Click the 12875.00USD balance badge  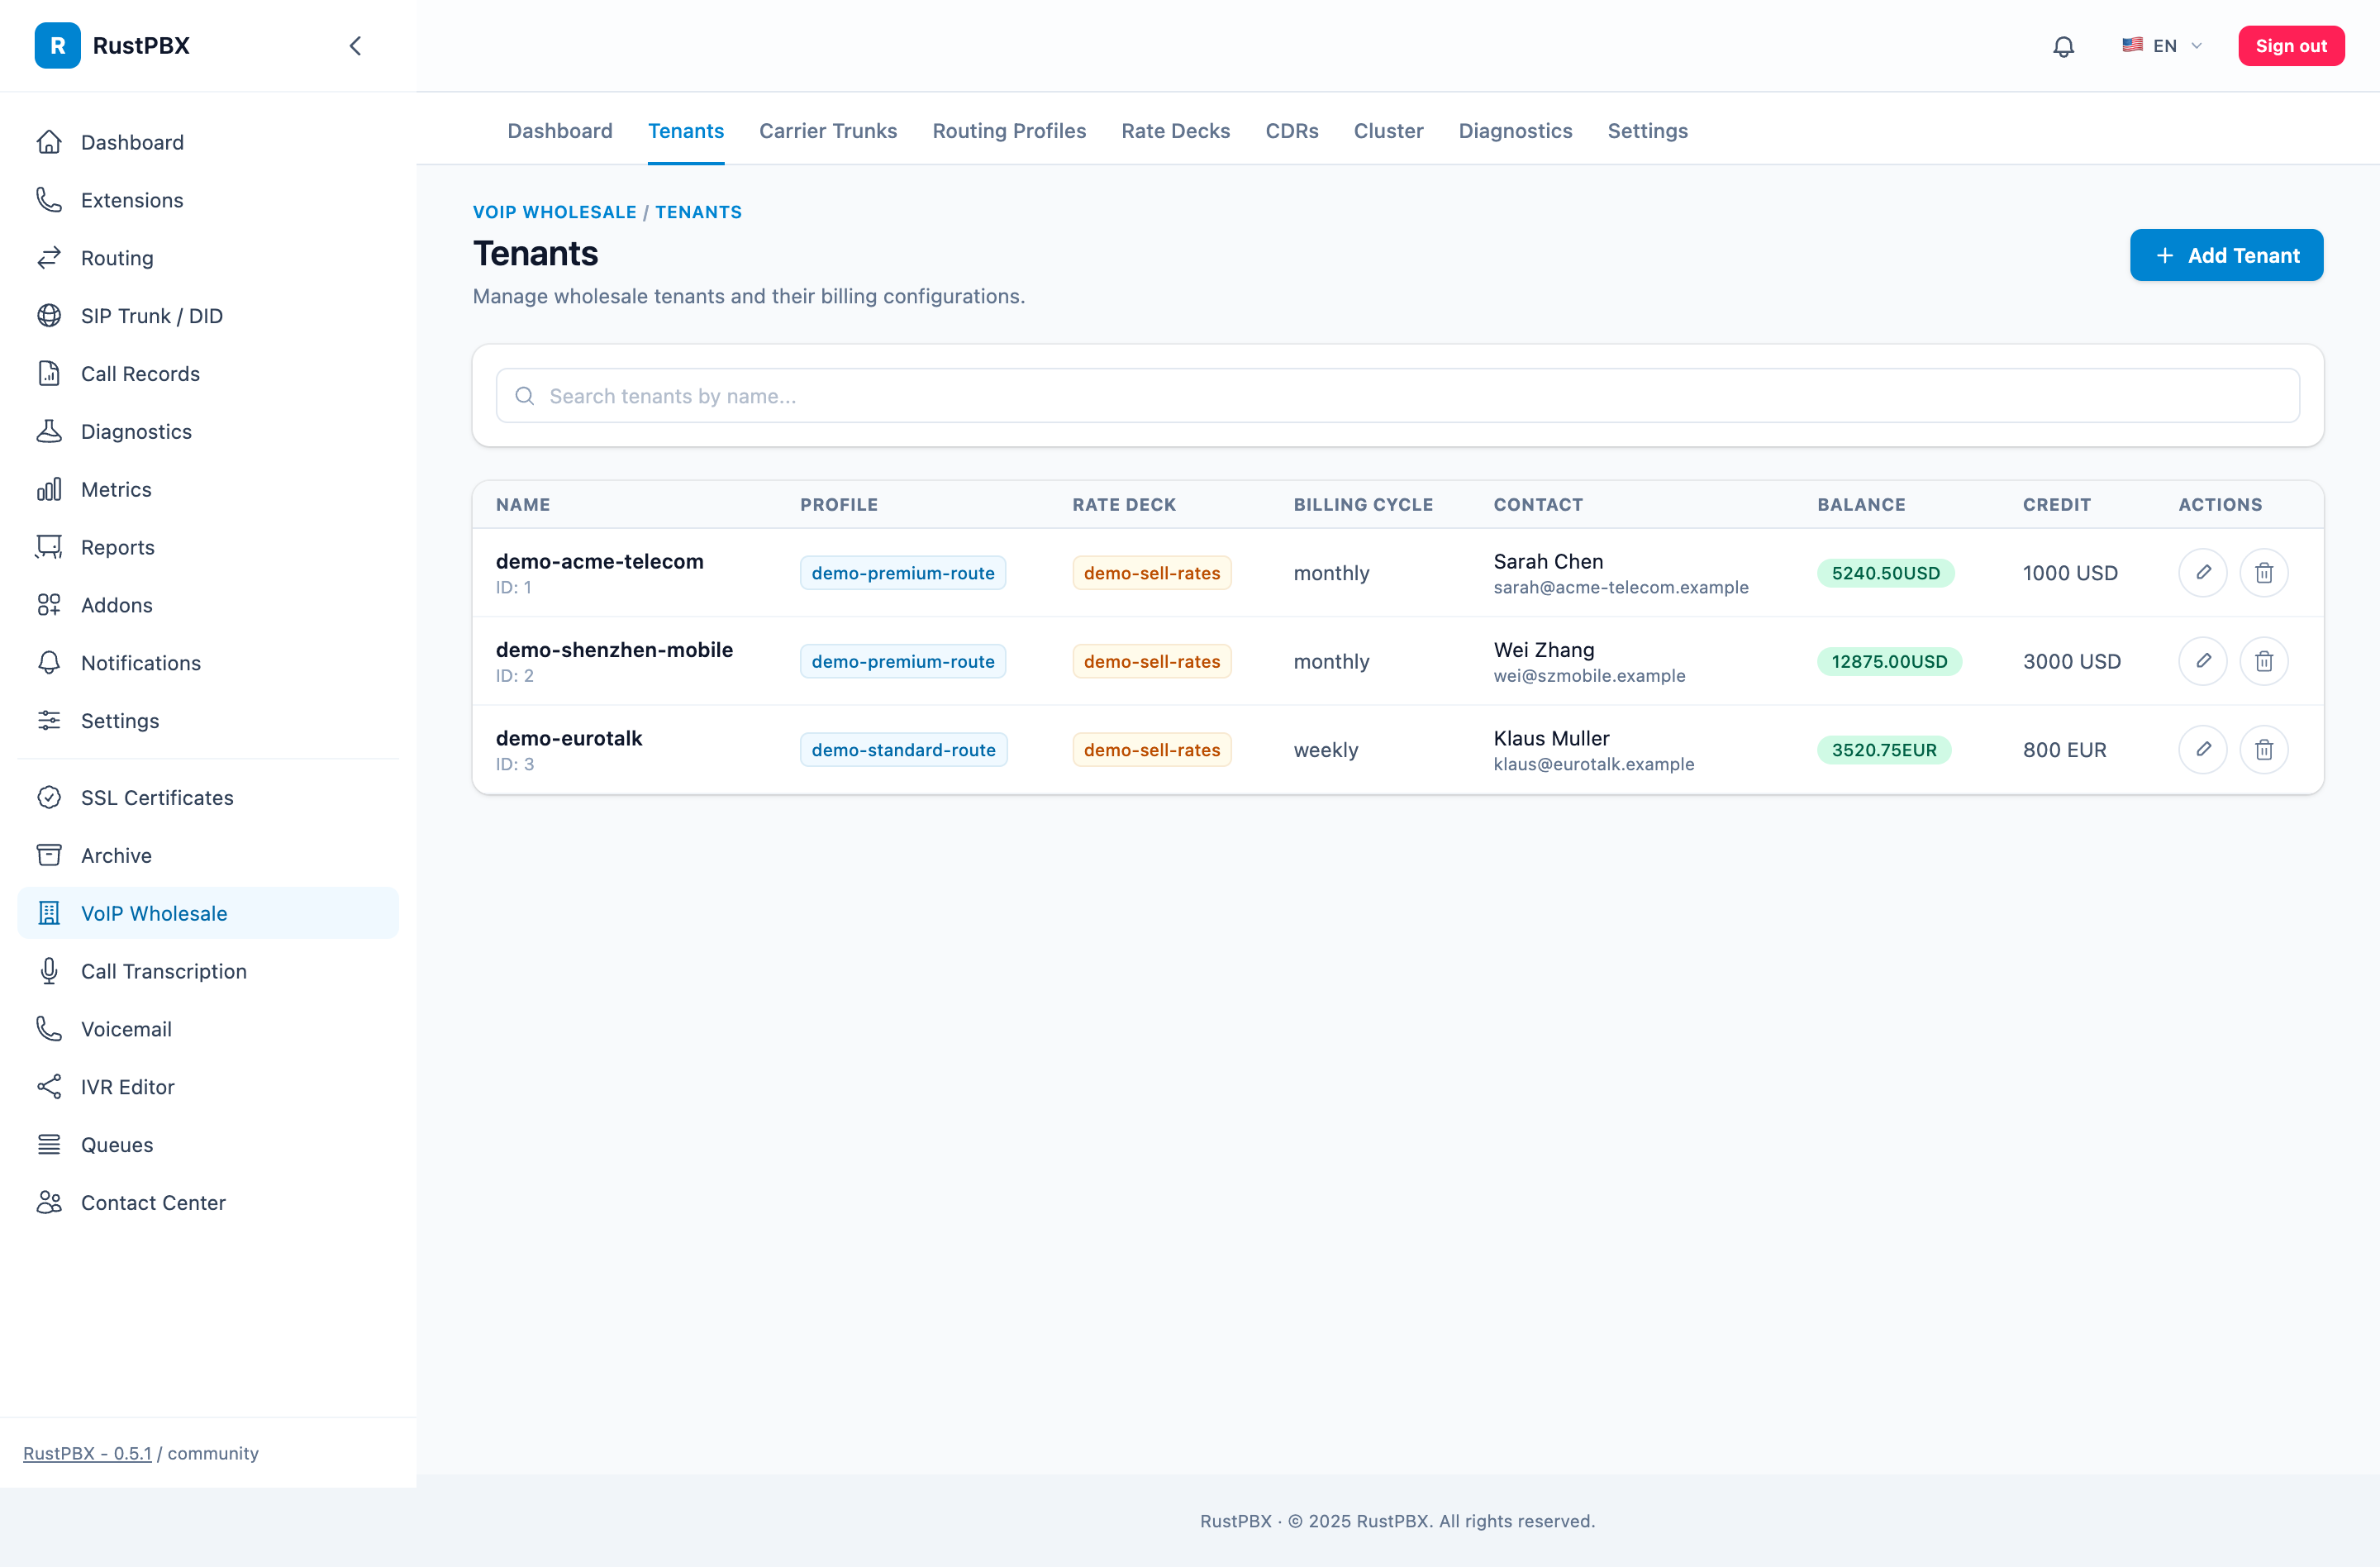point(1889,662)
